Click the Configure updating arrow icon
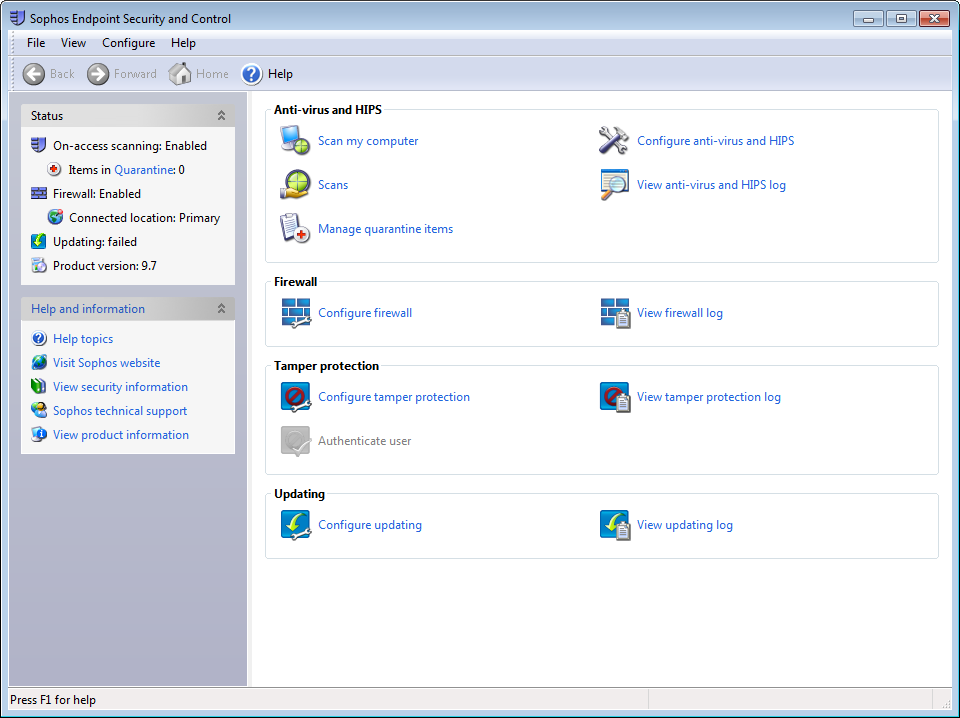Viewport: 960px width, 718px height. [295, 525]
